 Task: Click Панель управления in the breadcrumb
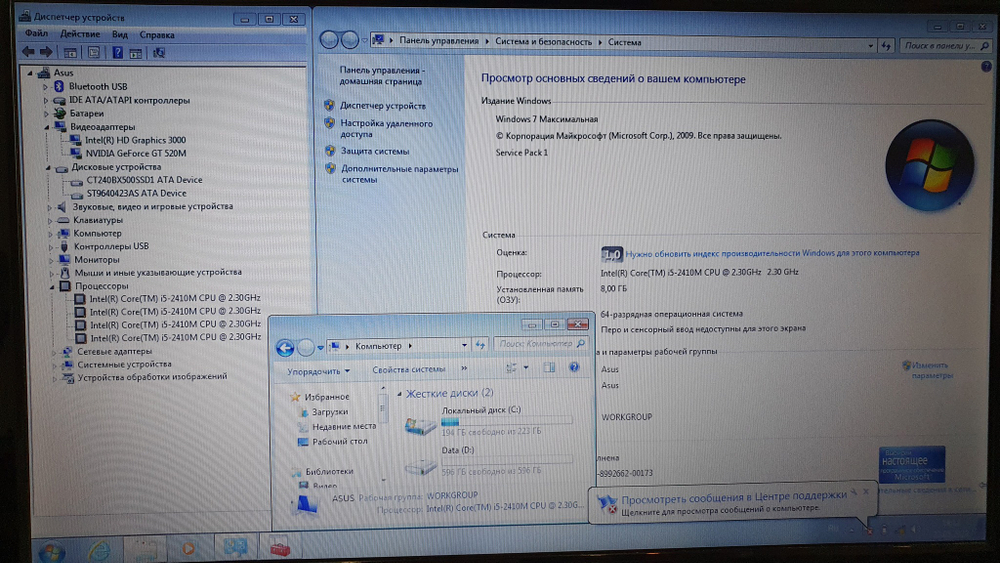(x=439, y=41)
